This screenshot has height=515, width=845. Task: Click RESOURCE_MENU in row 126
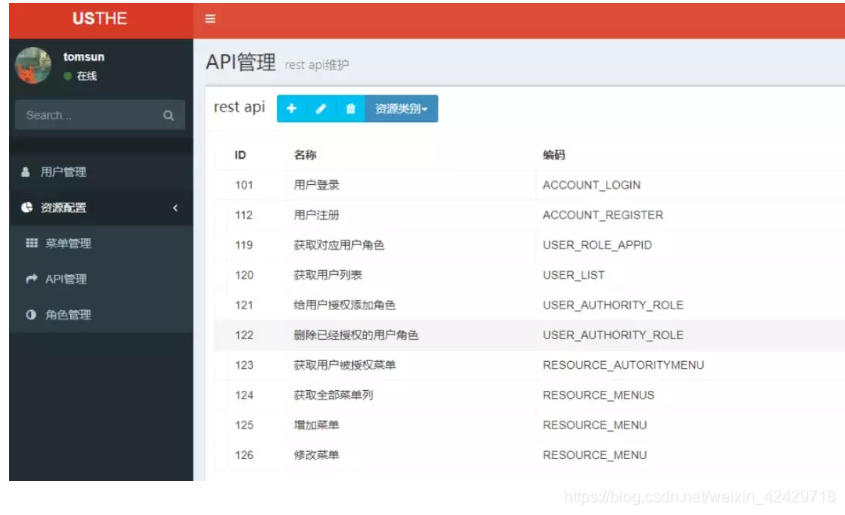pos(595,455)
